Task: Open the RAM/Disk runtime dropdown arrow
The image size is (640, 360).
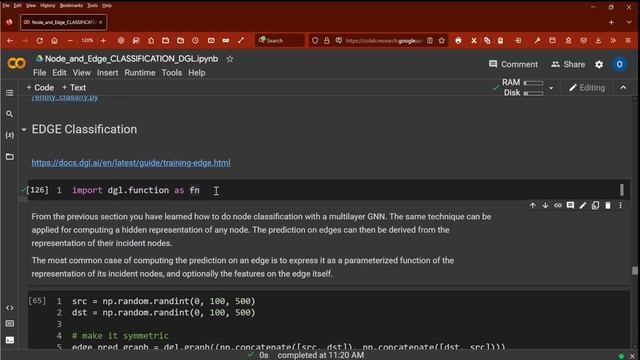Action: (x=551, y=88)
